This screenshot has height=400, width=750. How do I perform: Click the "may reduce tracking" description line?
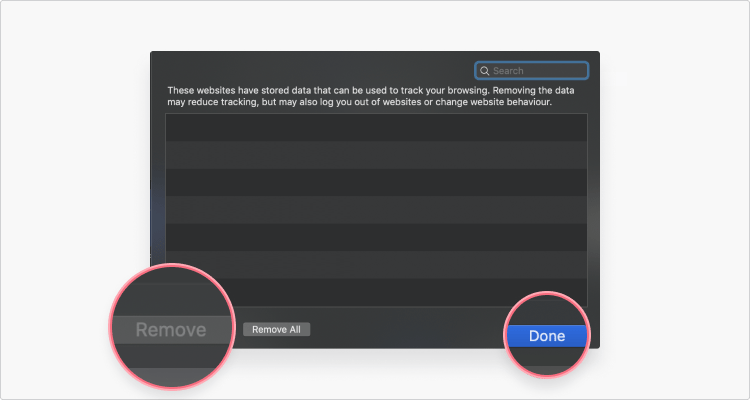pos(360,102)
